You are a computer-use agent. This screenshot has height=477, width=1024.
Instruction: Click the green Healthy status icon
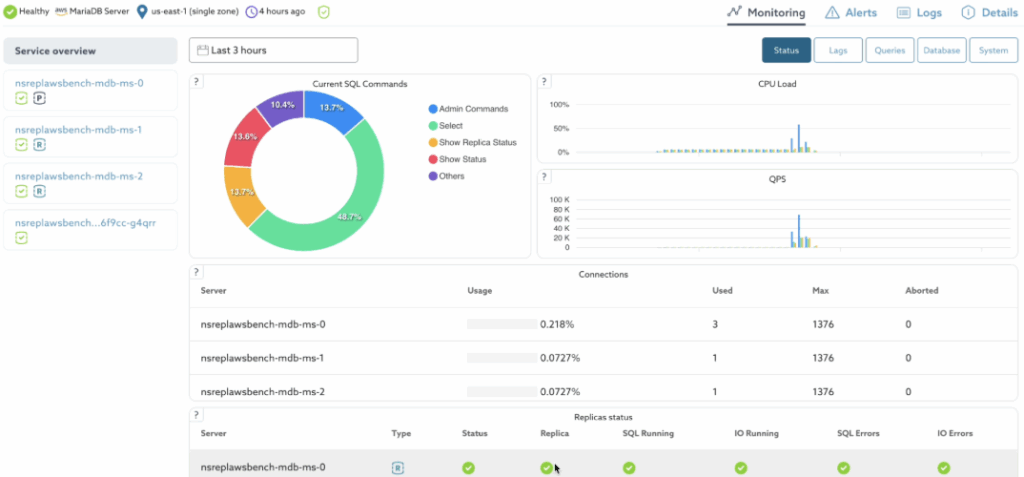[x=9, y=12]
